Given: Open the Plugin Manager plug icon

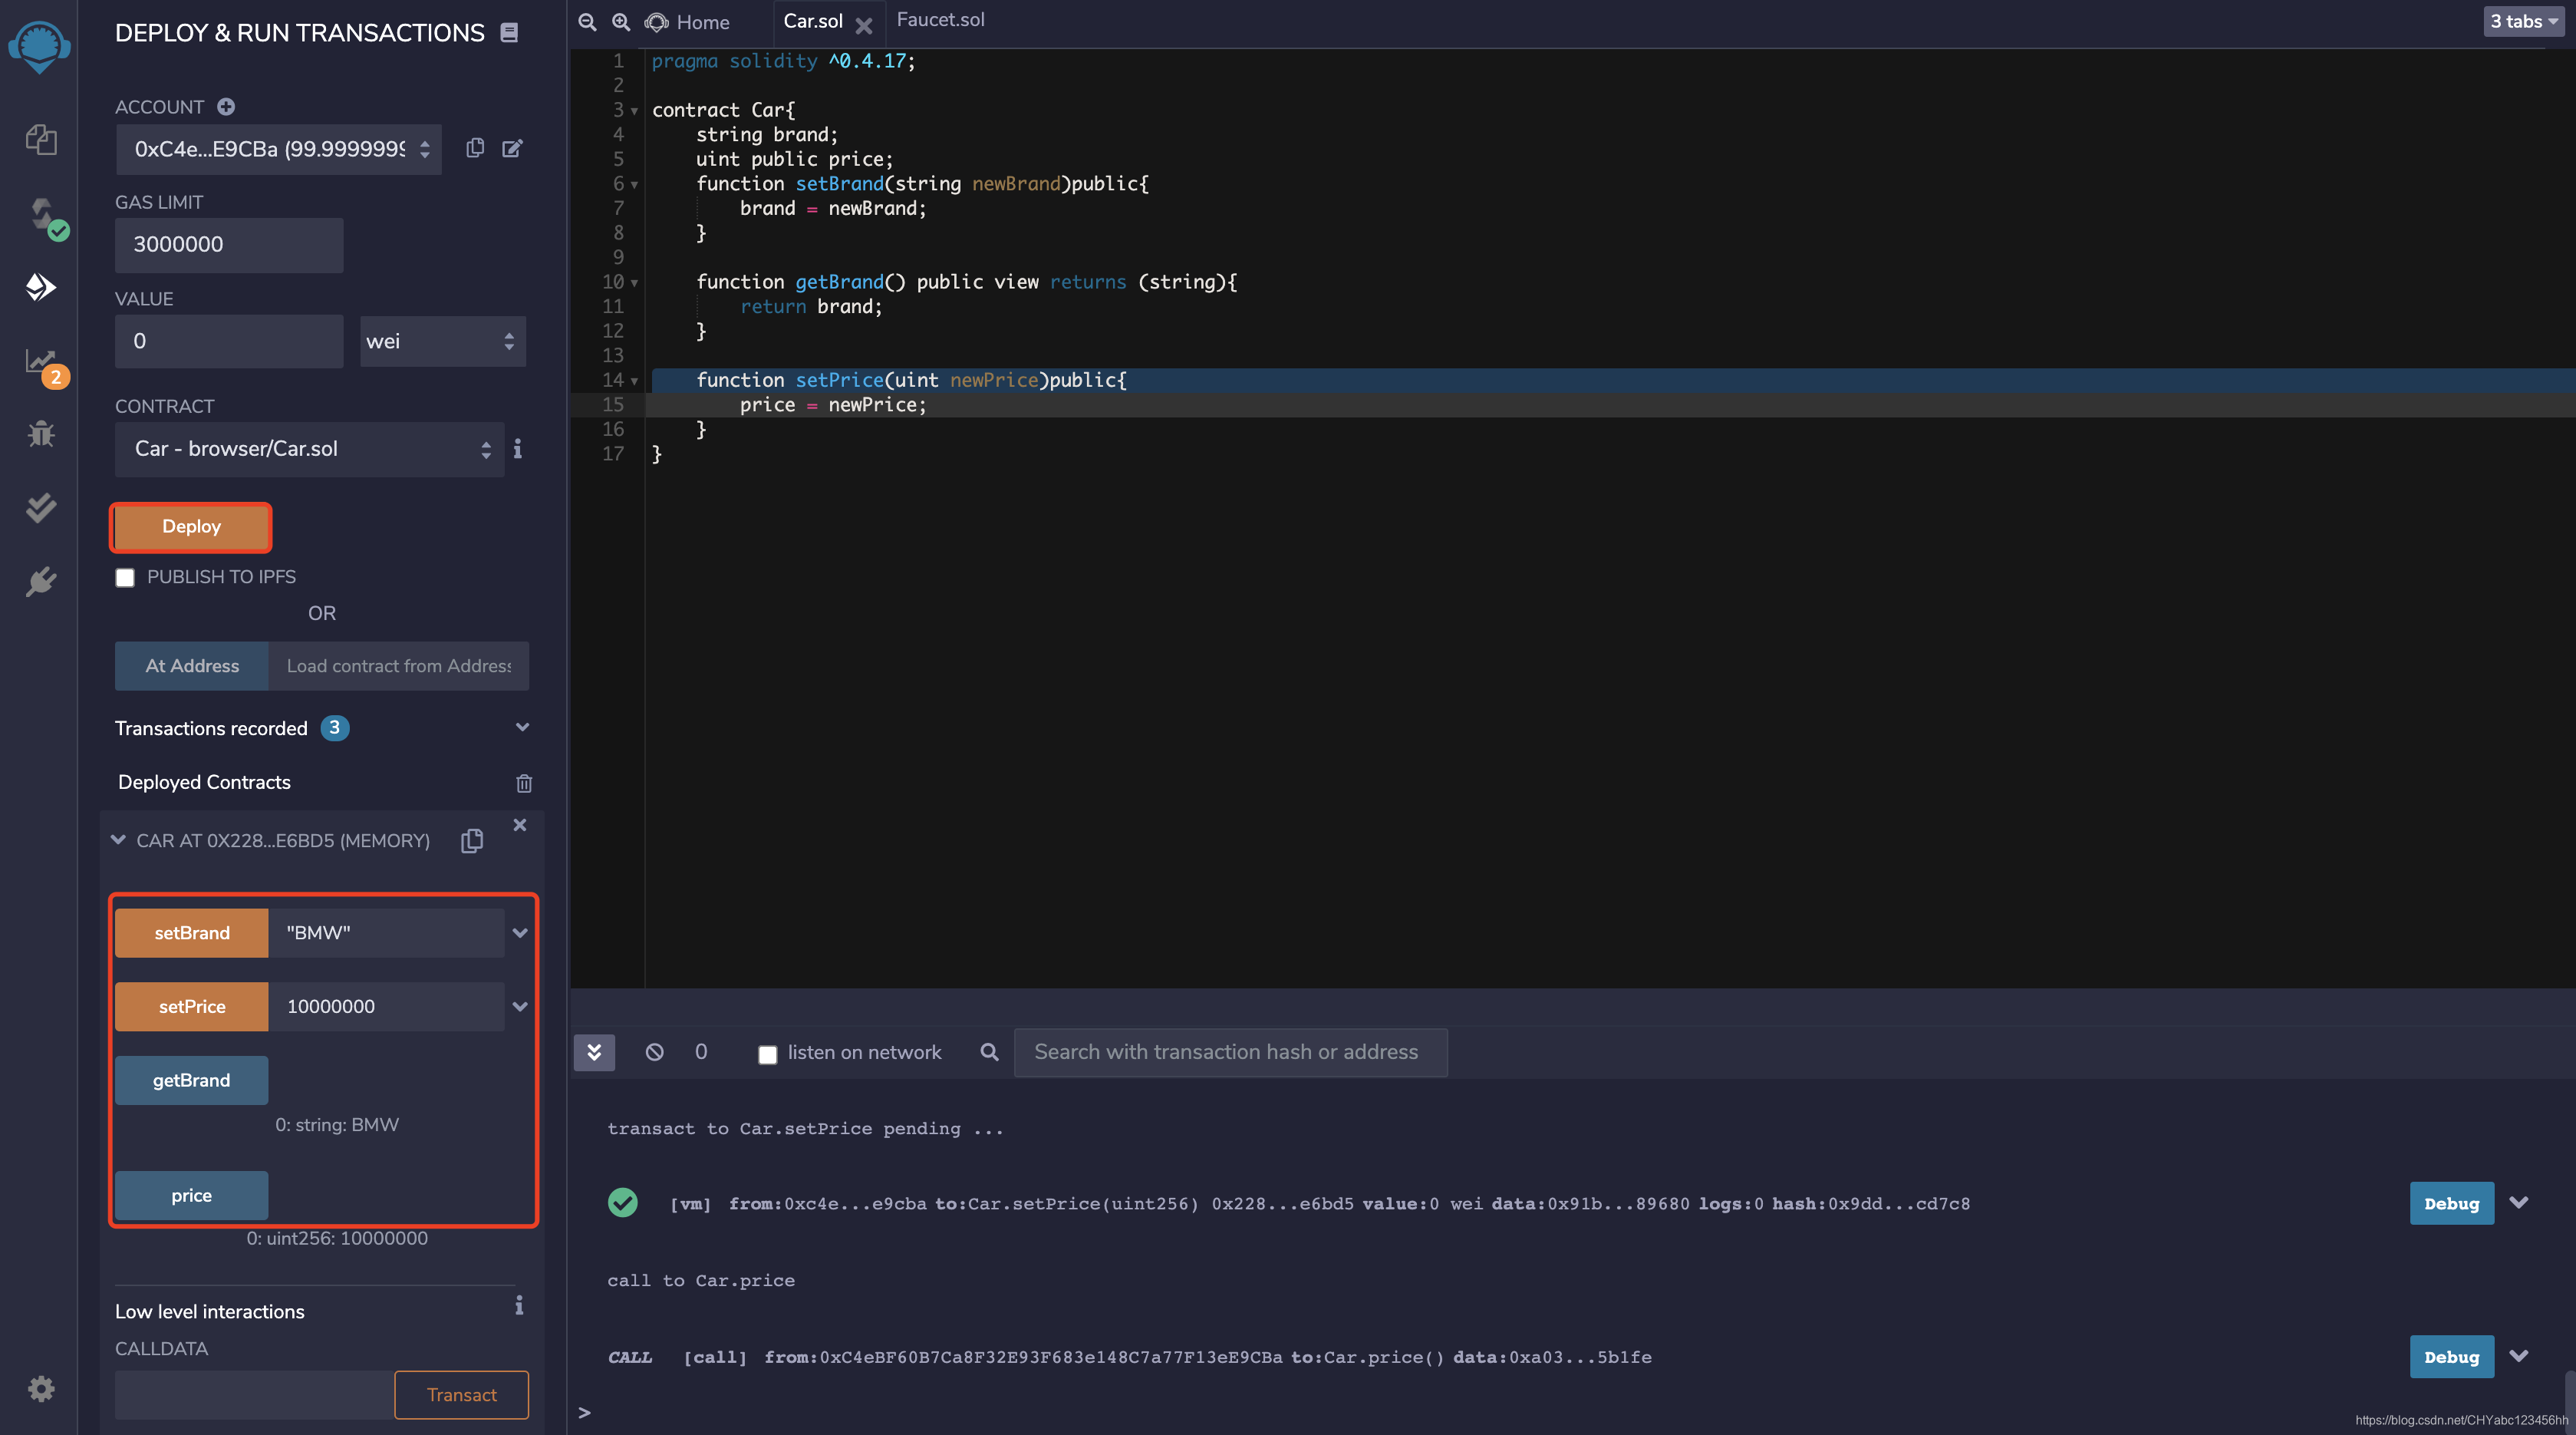Looking at the screenshot, I should click(40, 581).
